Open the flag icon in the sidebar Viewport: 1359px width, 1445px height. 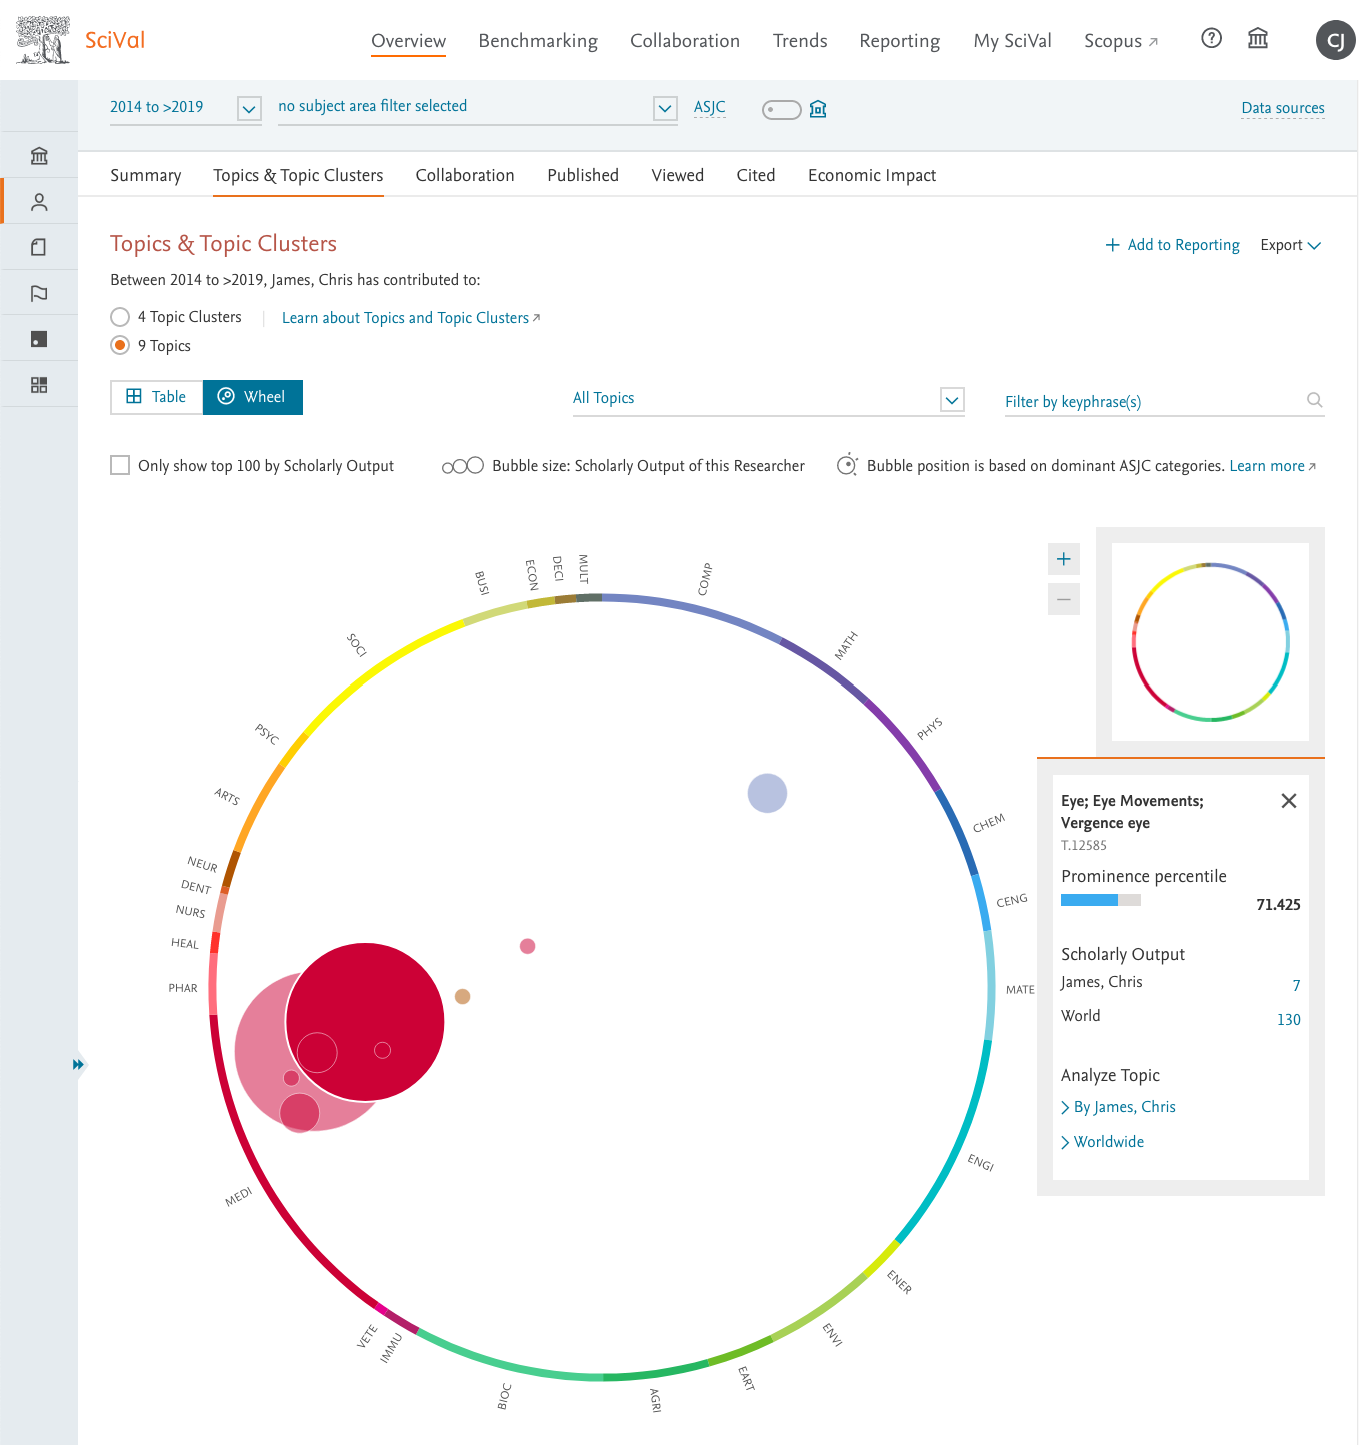39,293
